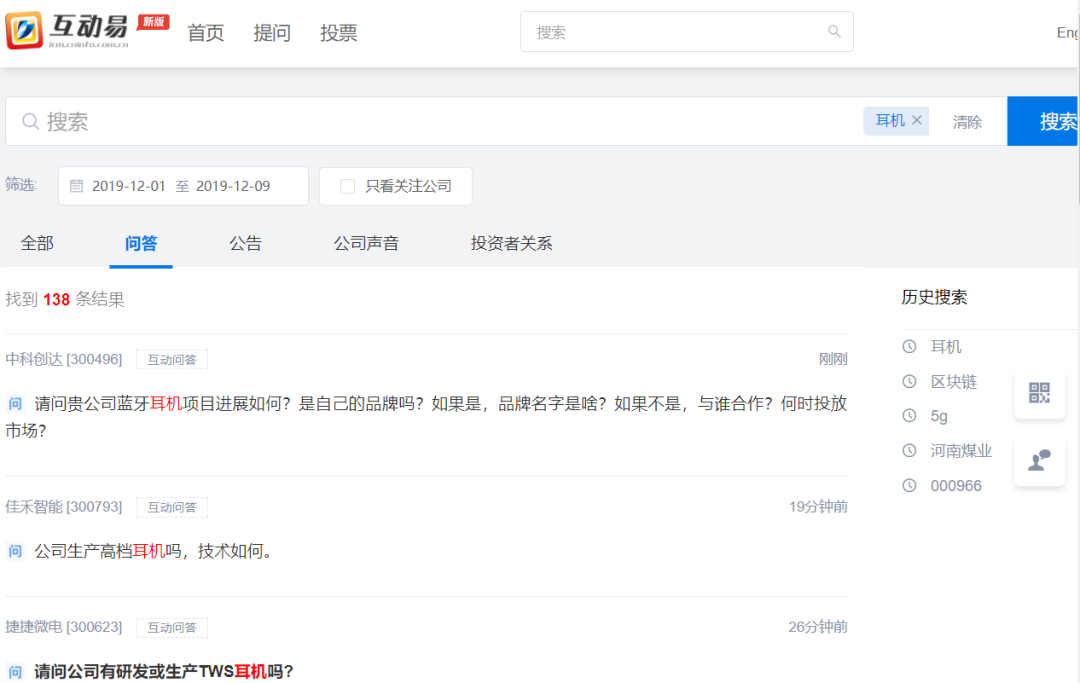The image size is (1080, 683).
Task: Click the 互动问答 tag on 佳禾智能 row
Action: coord(172,507)
